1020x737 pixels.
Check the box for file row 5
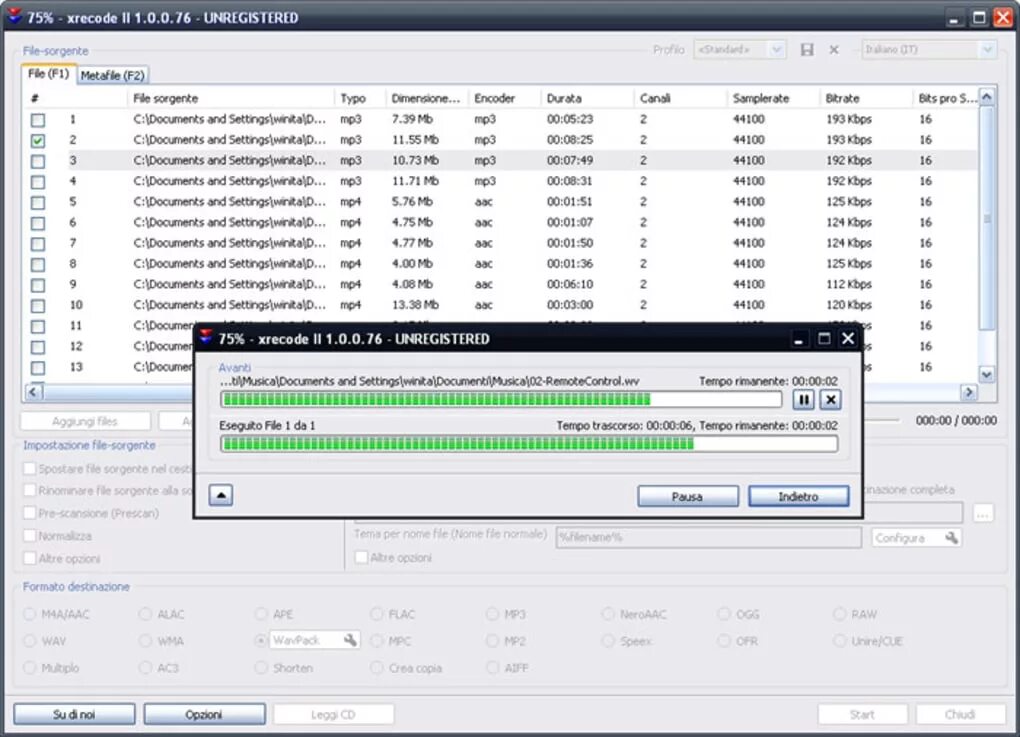pyautogui.click(x=38, y=202)
